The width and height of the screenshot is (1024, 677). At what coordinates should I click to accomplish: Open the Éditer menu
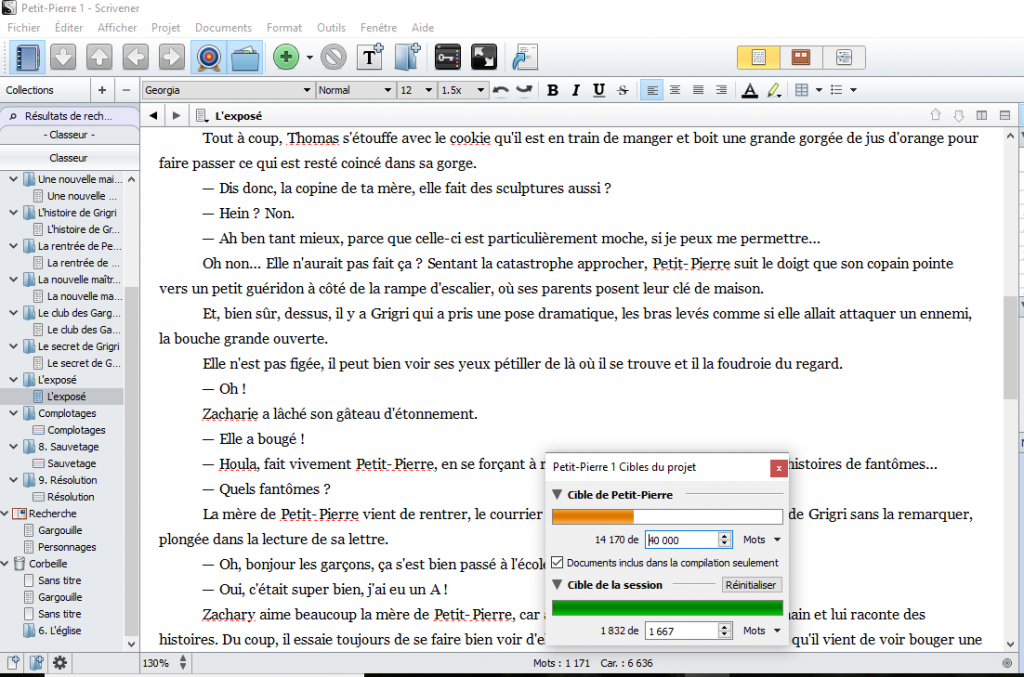coord(69,27)
